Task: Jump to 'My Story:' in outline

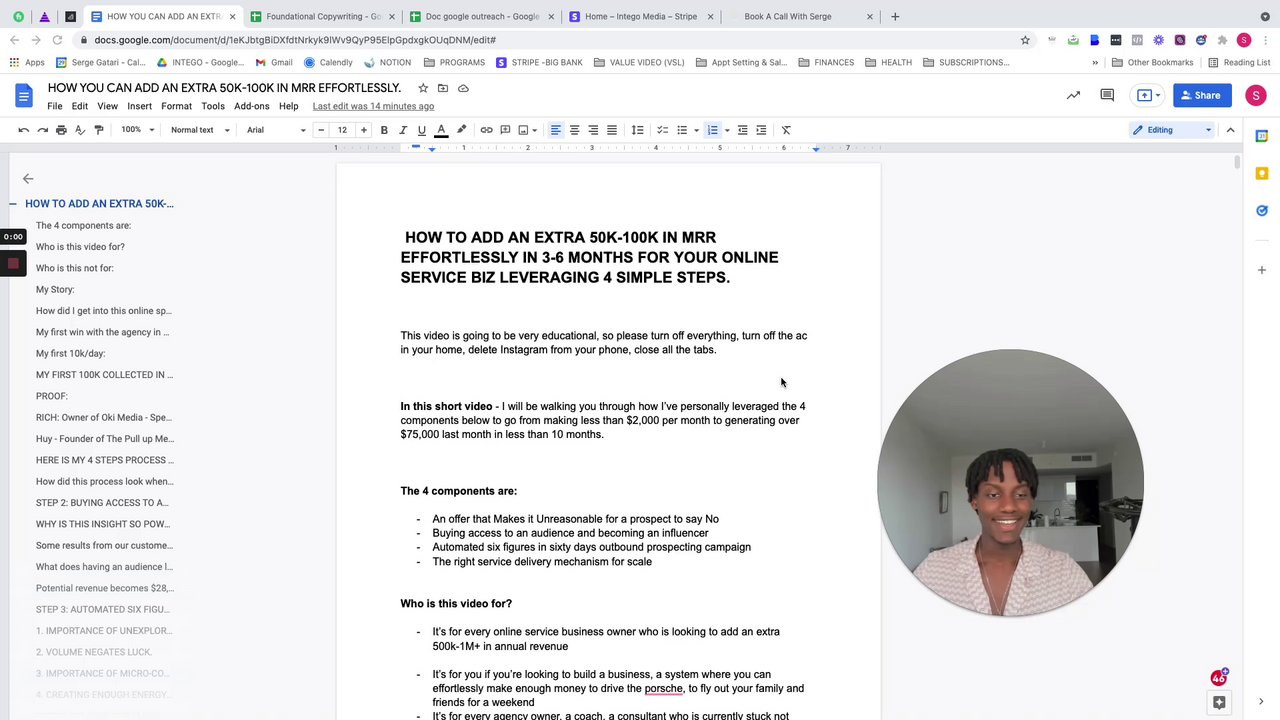Action: 55,290
